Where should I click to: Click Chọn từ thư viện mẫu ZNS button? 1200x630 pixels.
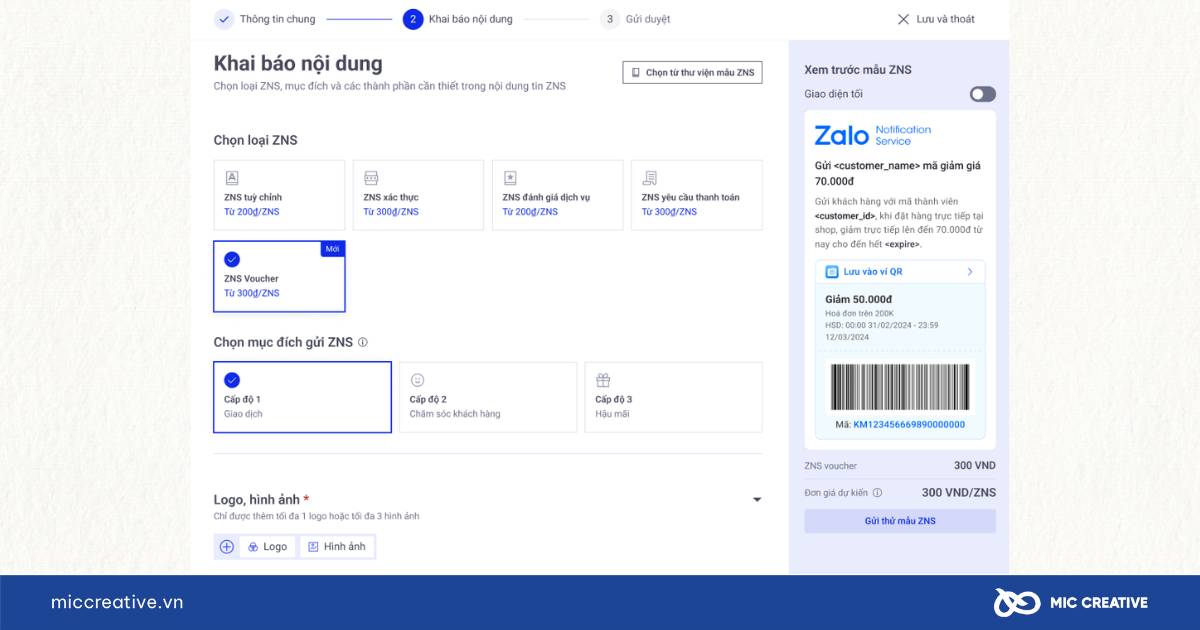(x=692, y=73)
